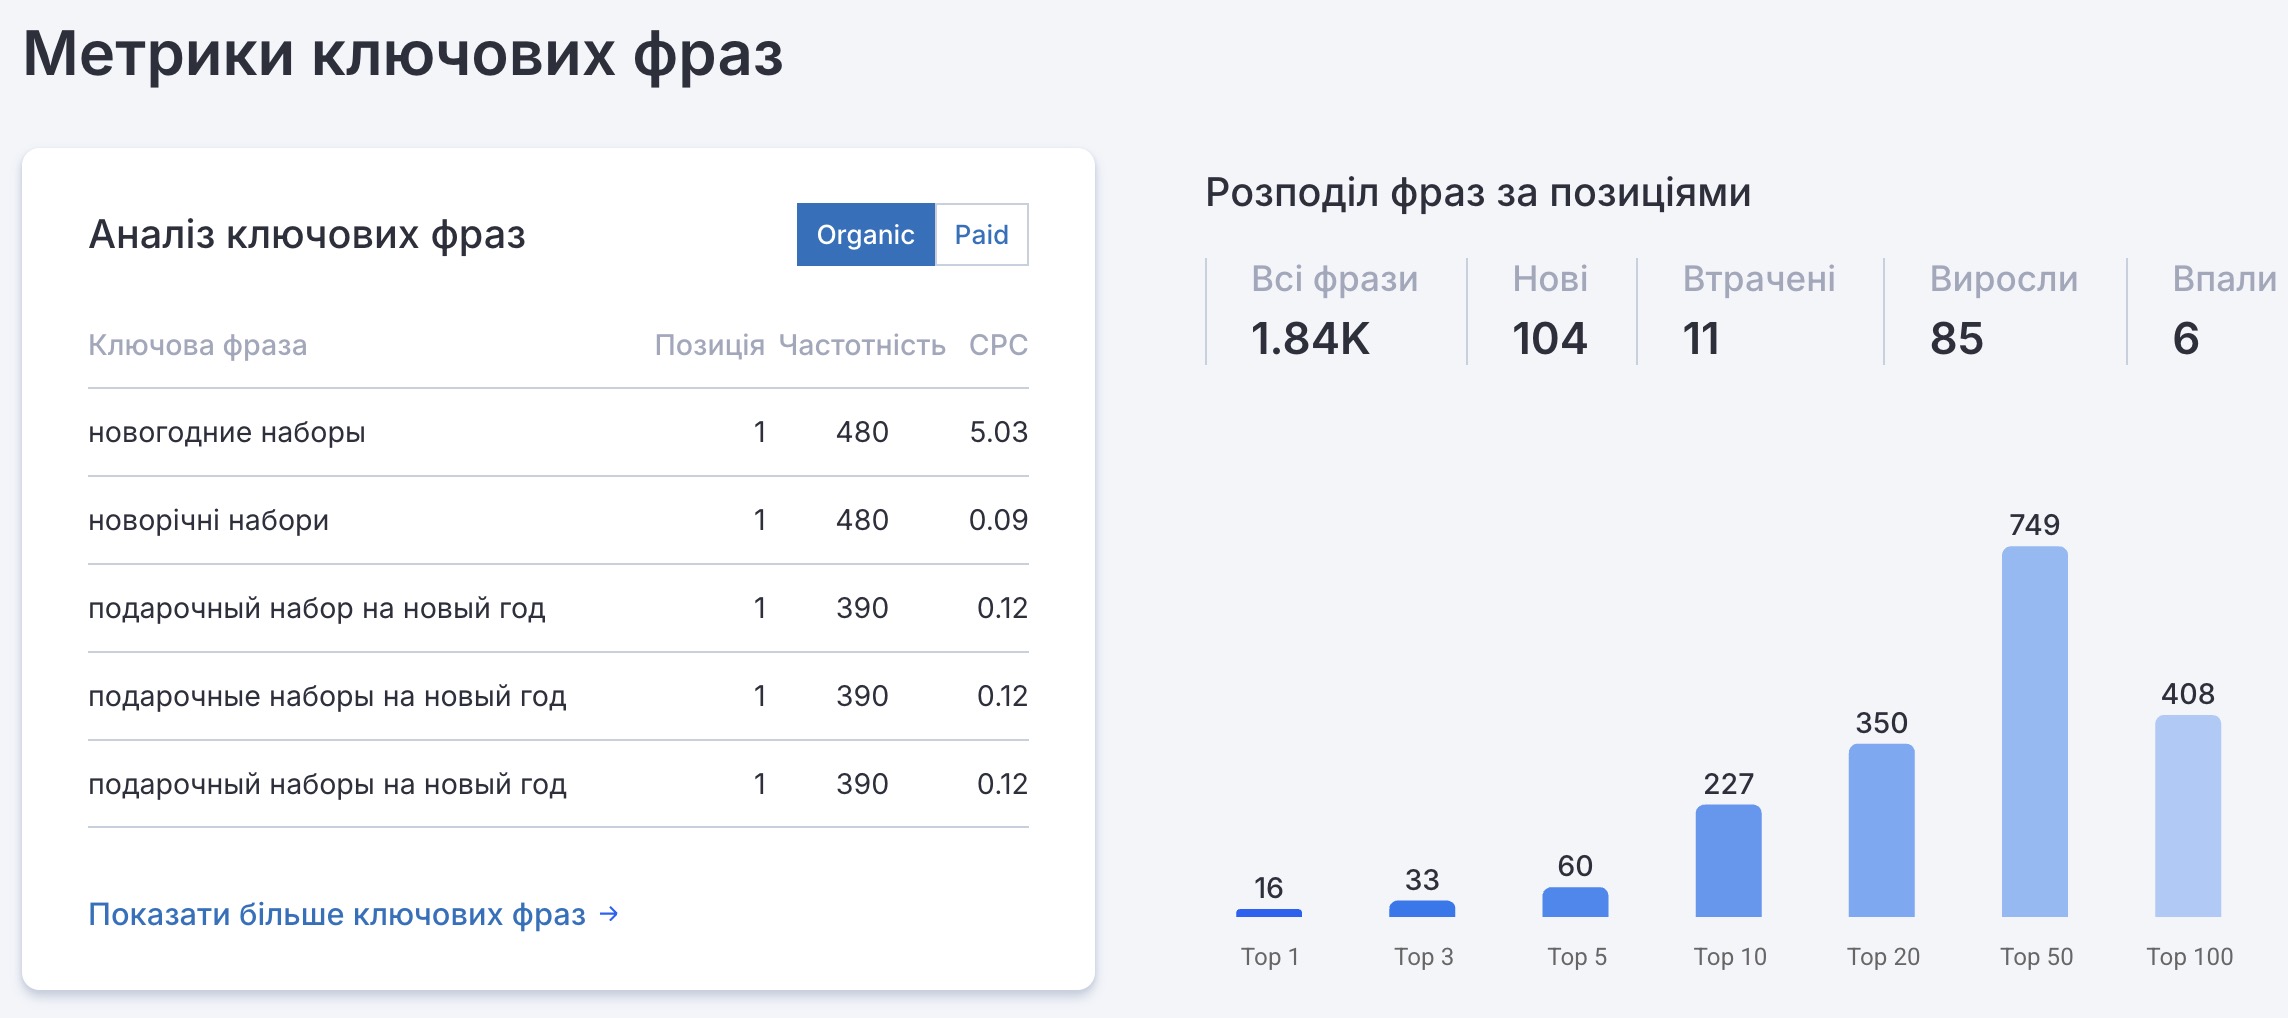Select the 'Всі фрази' tab

(x=1334, y=310)
